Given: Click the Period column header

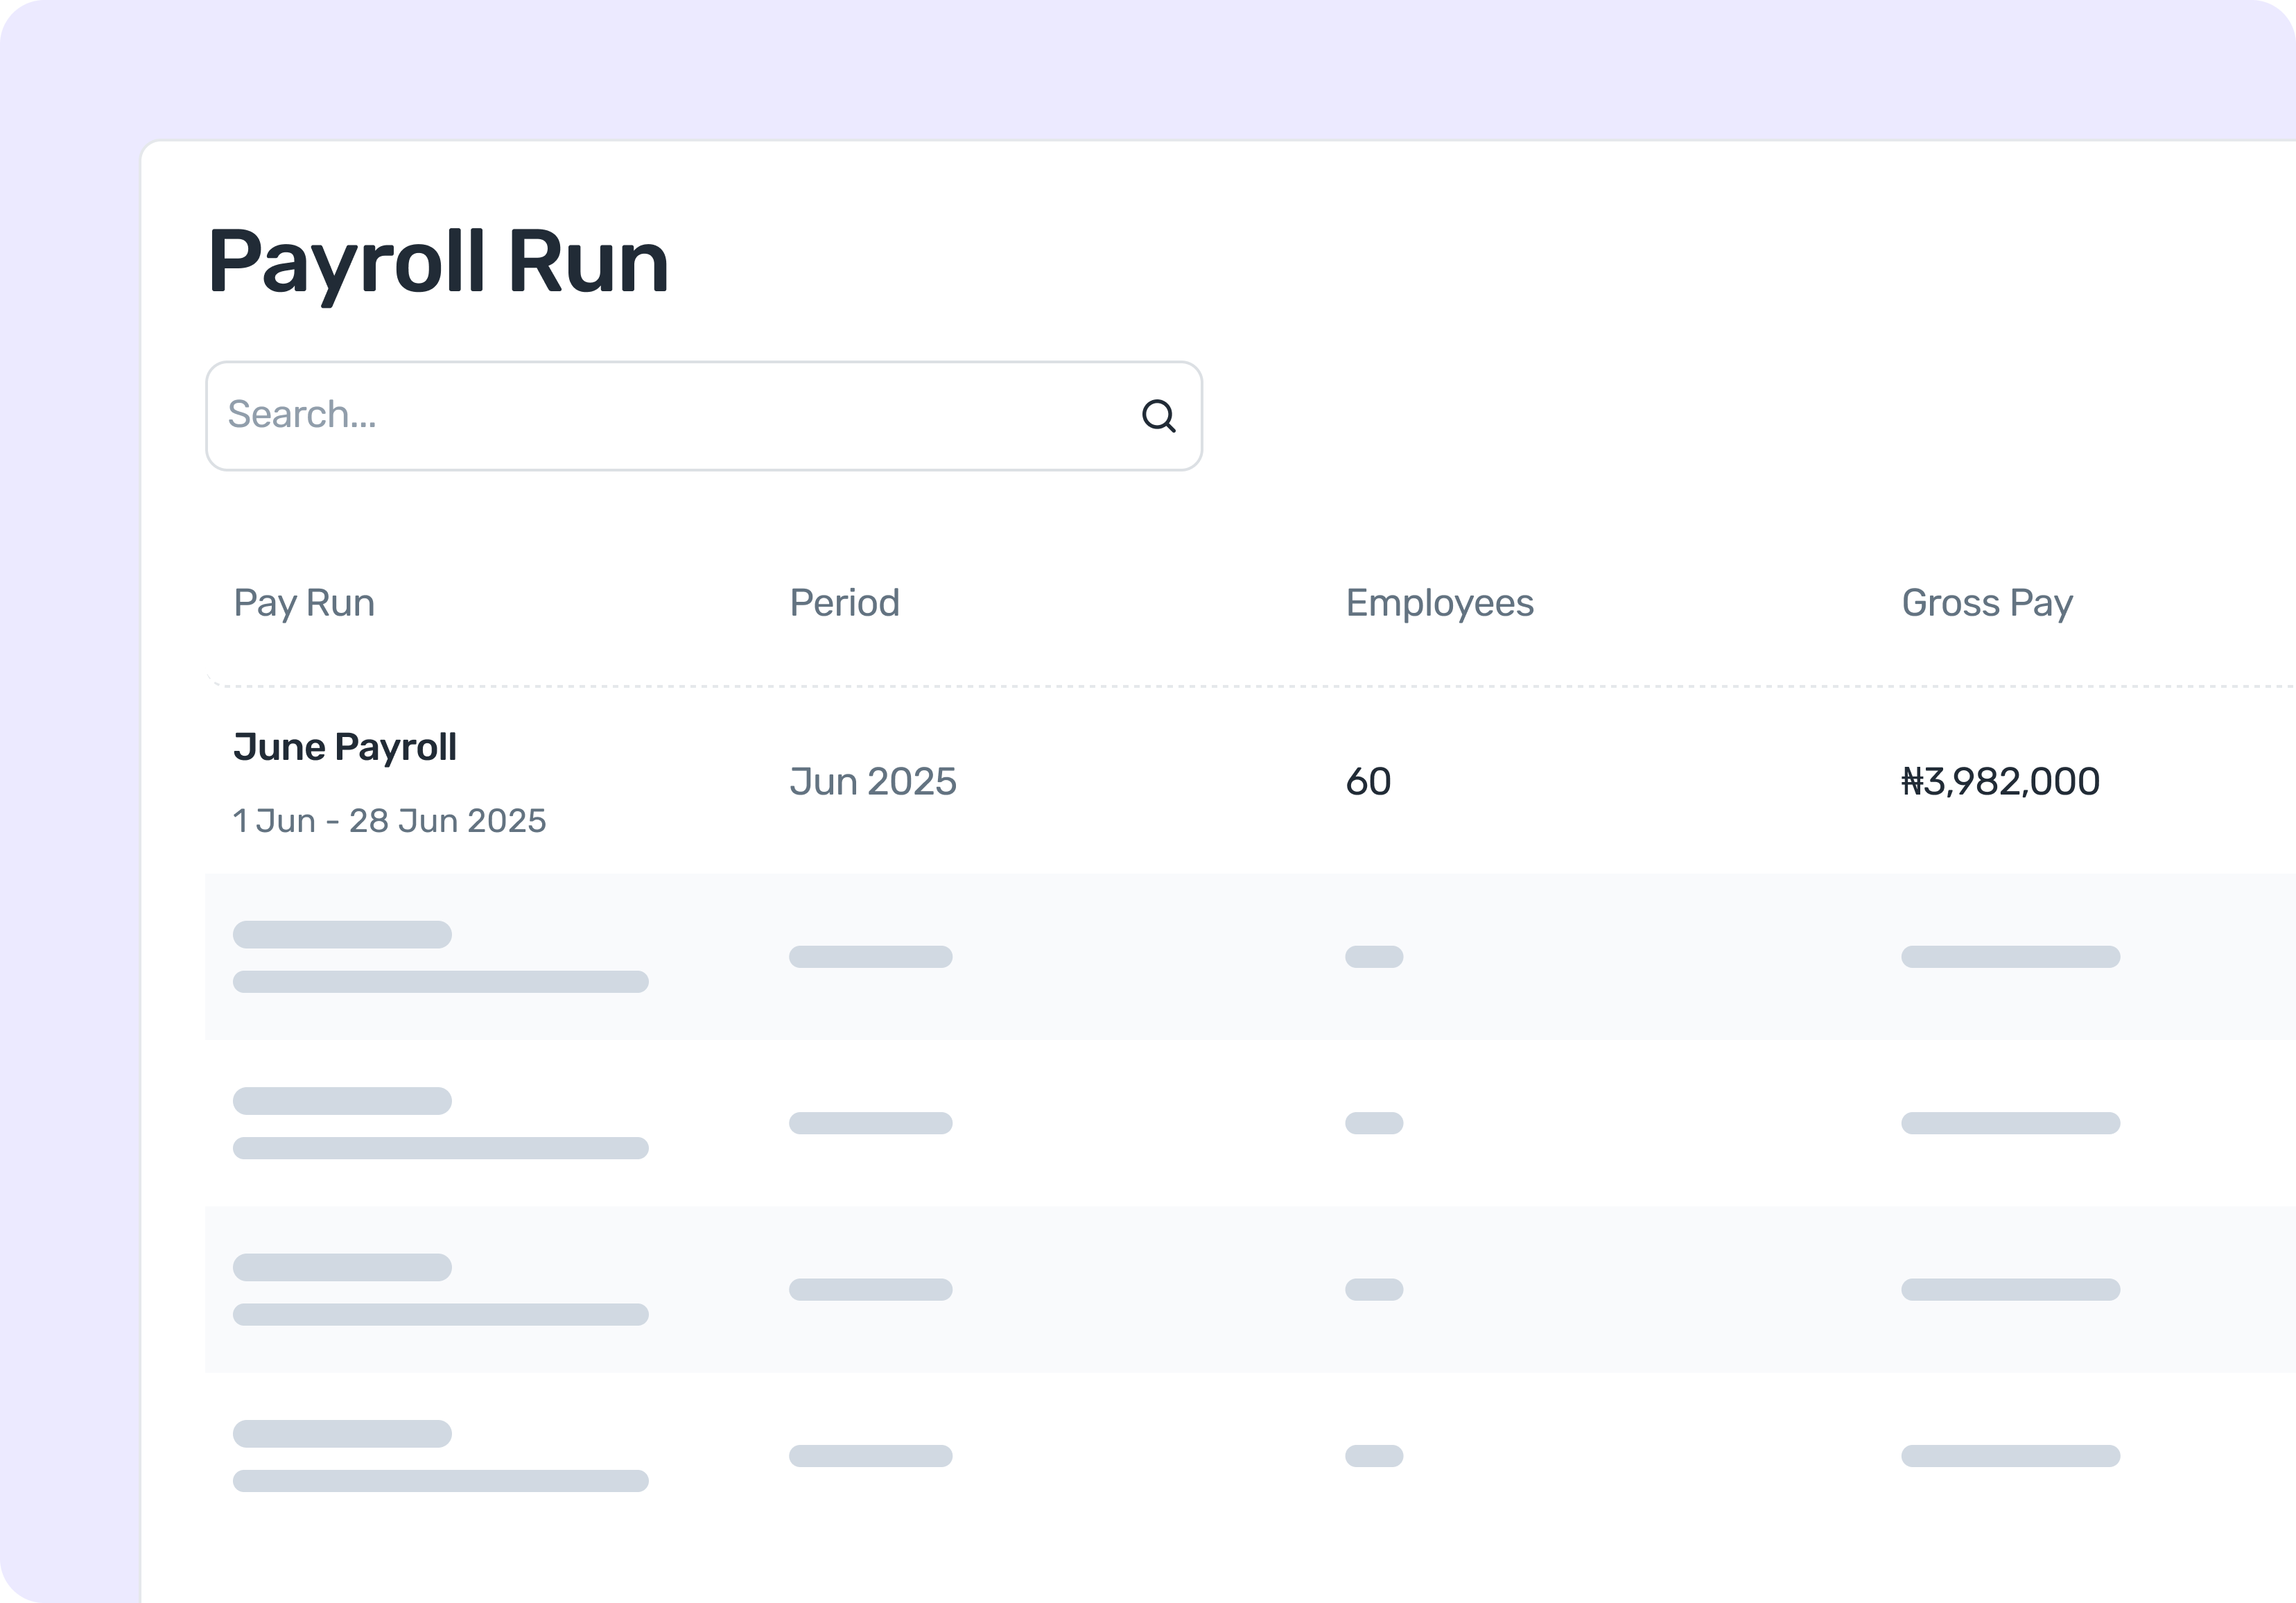Looking at the screenshot, I should (x=844, y=603).
